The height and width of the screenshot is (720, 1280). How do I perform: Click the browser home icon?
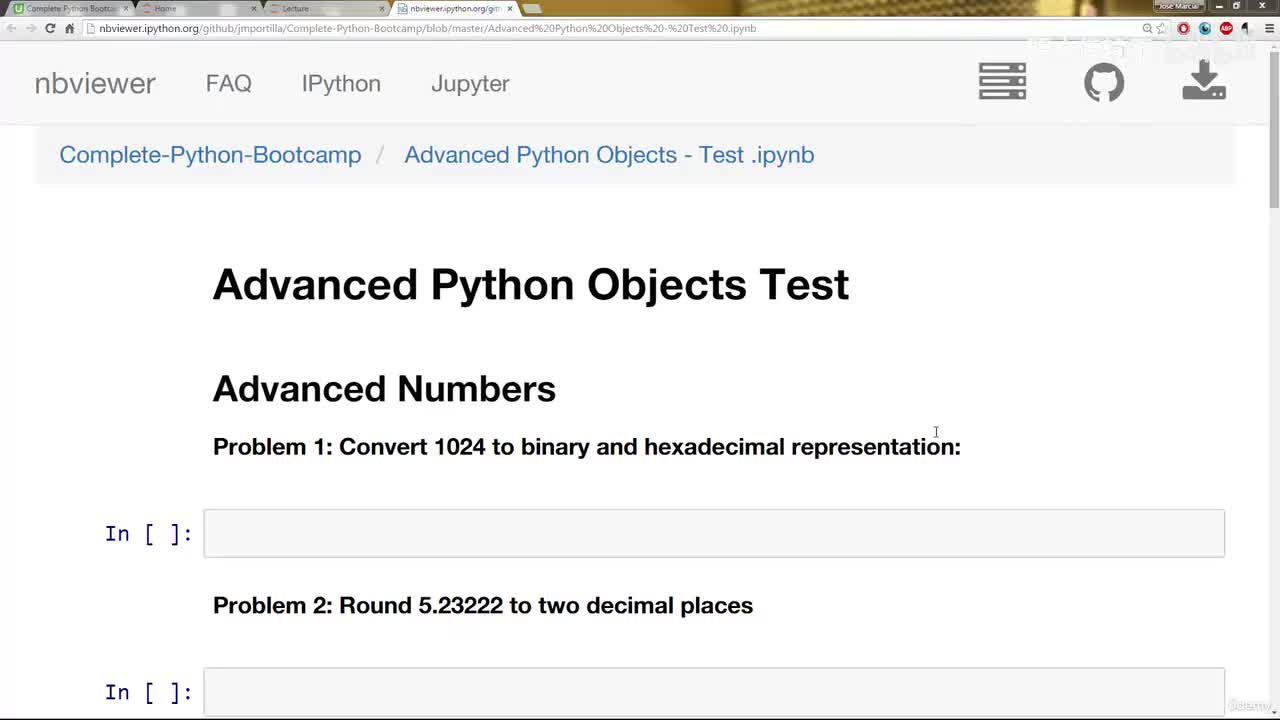(x=70, y=28)
